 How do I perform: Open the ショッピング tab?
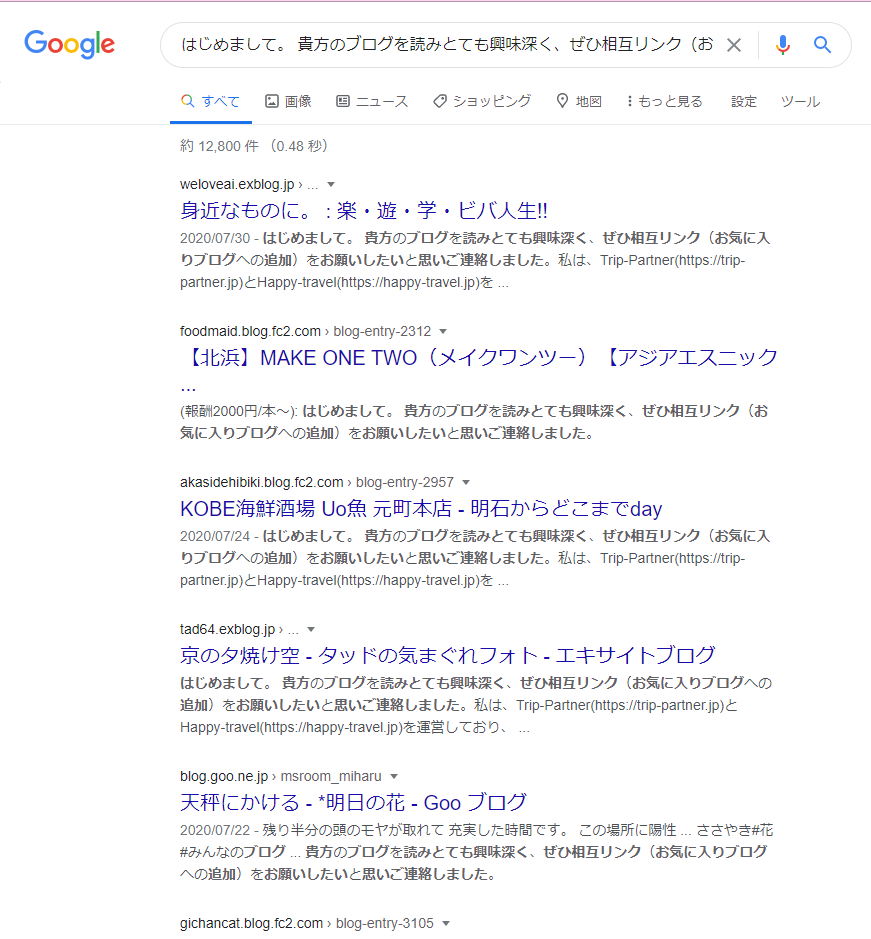[x=482, y=101]
